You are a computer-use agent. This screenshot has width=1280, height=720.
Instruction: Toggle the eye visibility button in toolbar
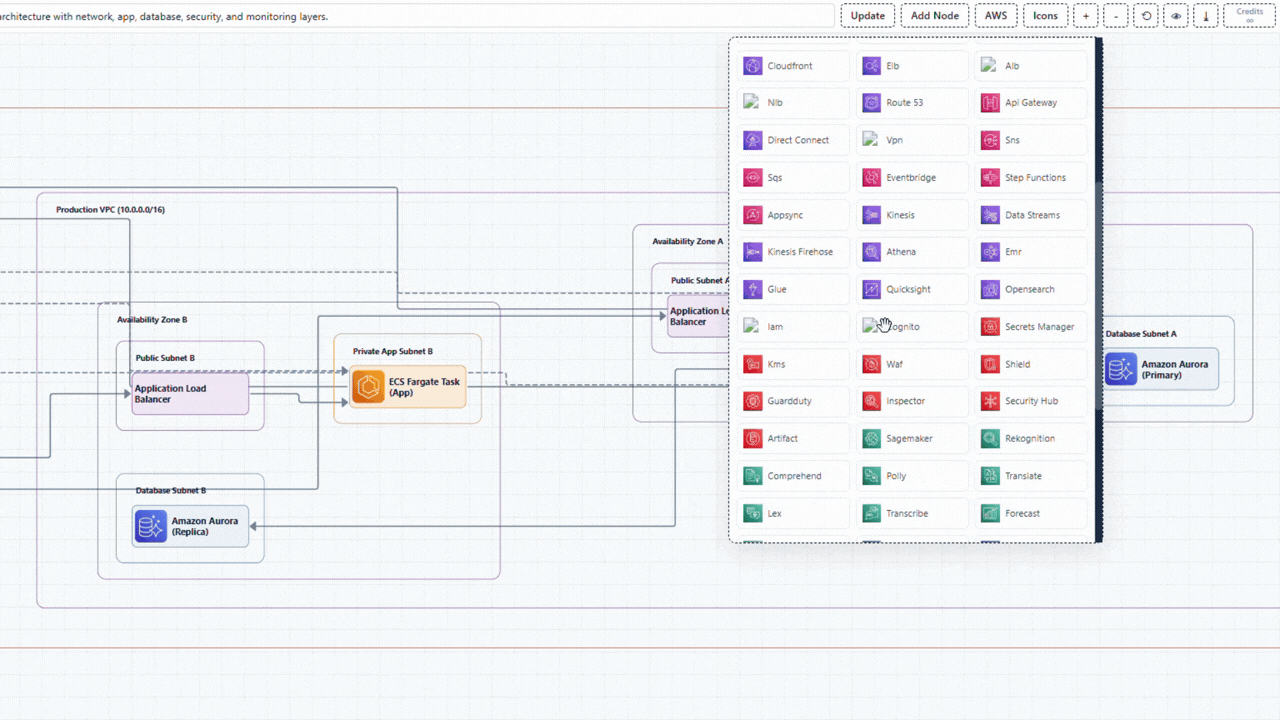(x=1176, y=16)
